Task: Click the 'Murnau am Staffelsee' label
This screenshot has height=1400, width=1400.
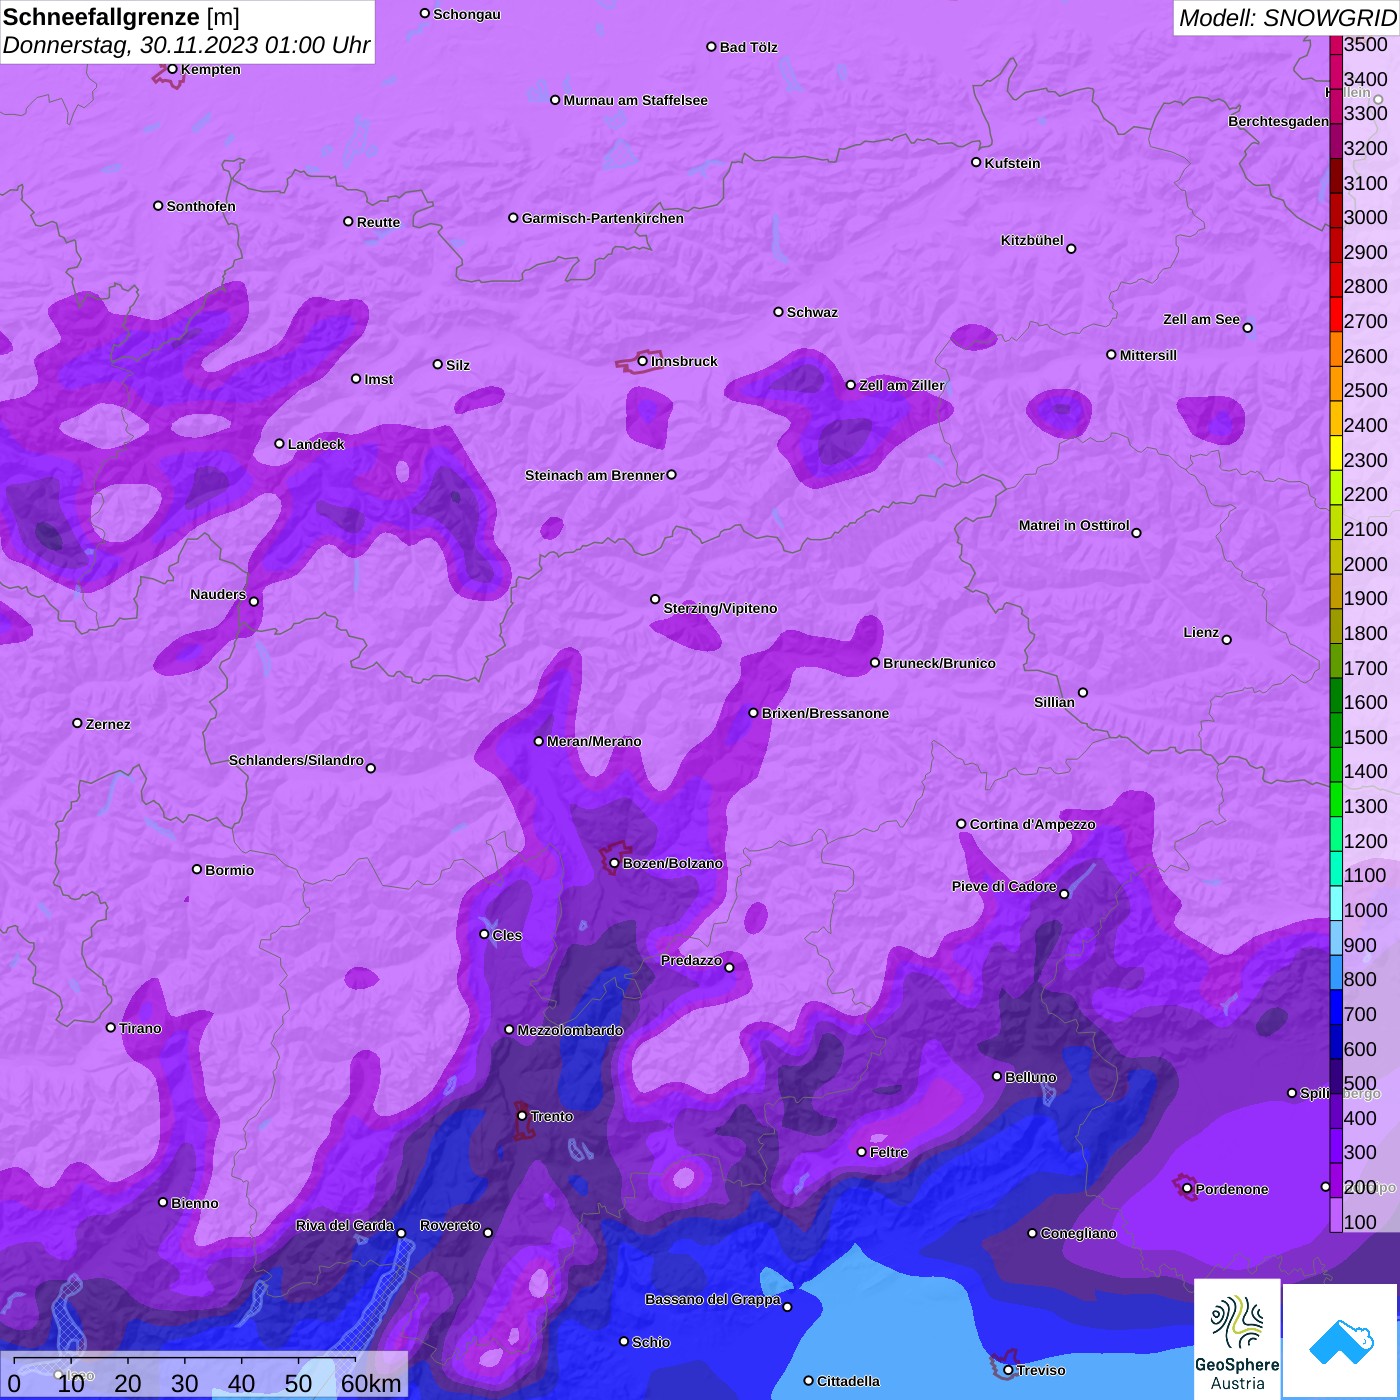Action: (636, 101)
